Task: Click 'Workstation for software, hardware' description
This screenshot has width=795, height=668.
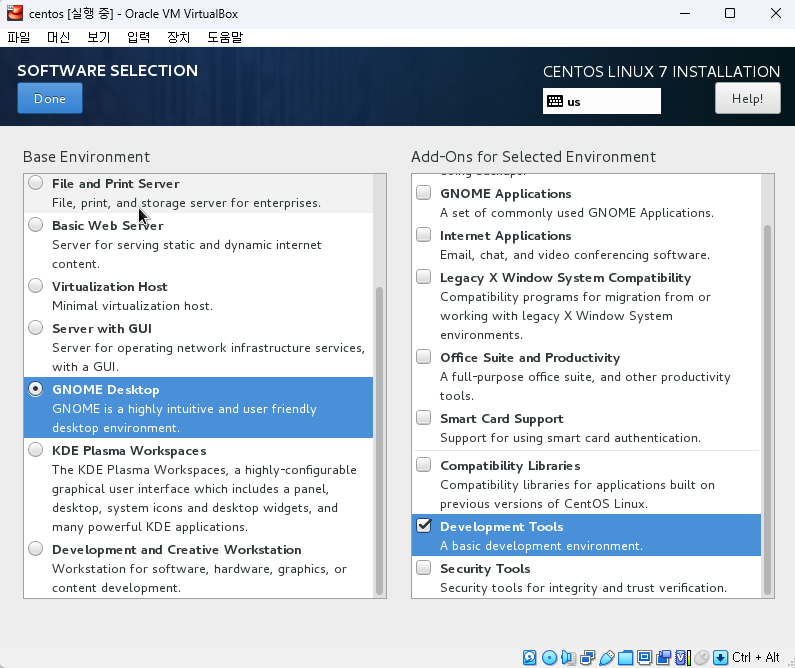Action: [199, 578]
